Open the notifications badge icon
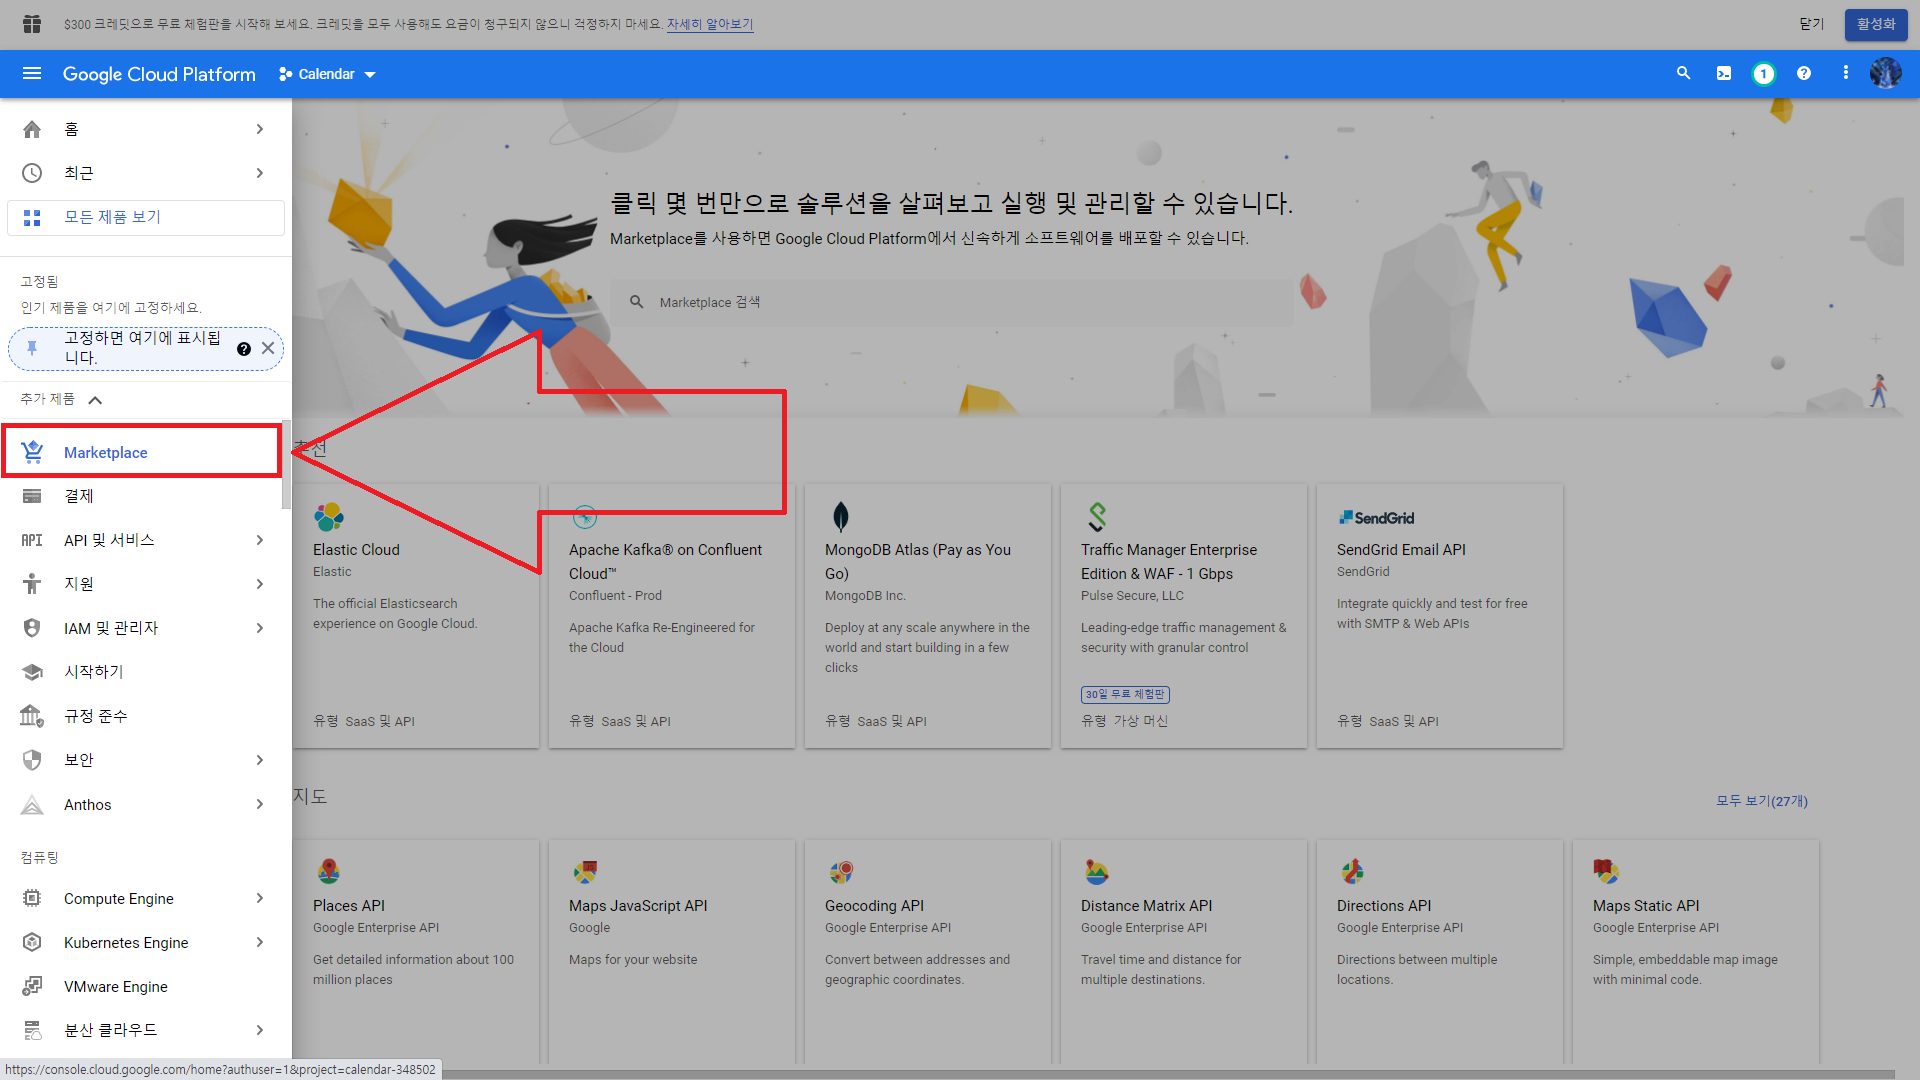The width and height of the screenshot is (1920, 1080). [x=1763, y=74]
